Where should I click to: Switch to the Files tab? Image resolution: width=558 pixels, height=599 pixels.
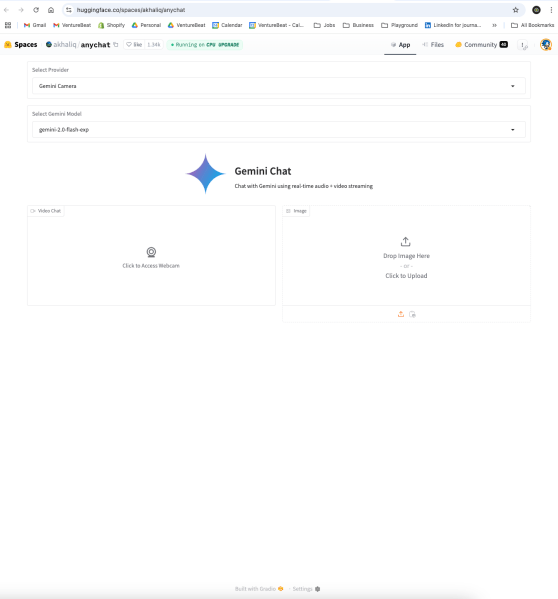(x=433, y=45)
